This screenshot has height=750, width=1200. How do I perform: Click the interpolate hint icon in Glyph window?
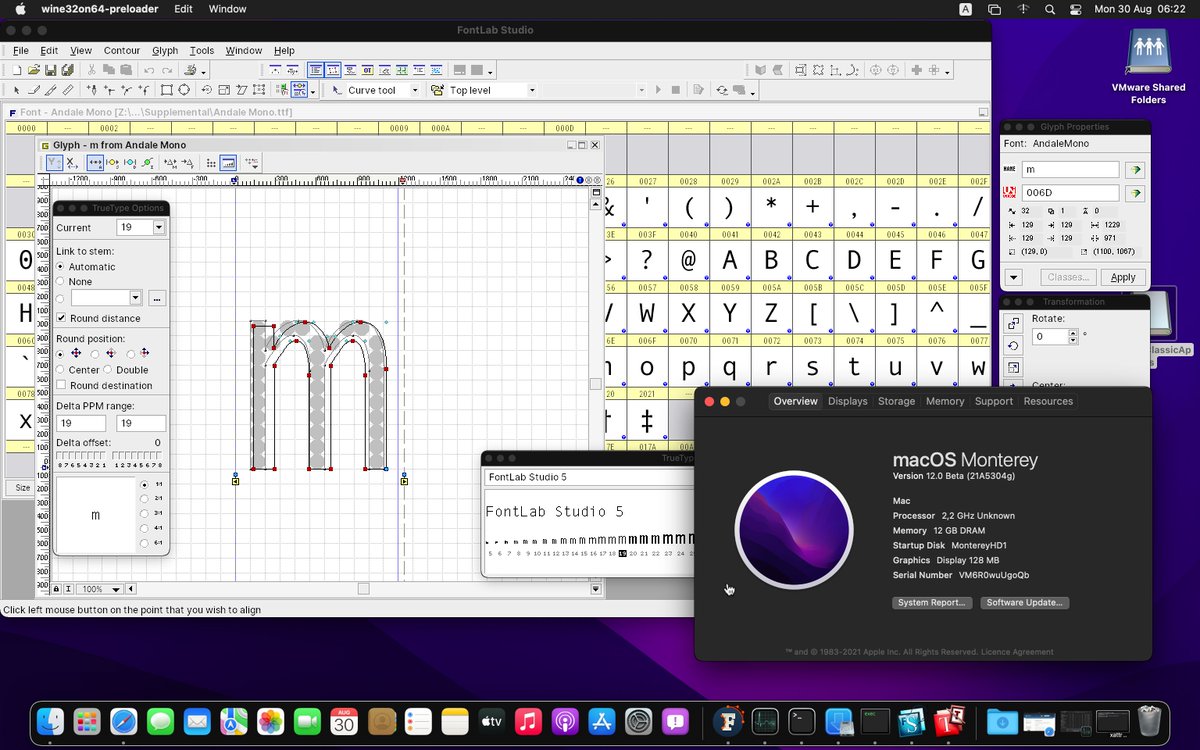click(147, 162)
